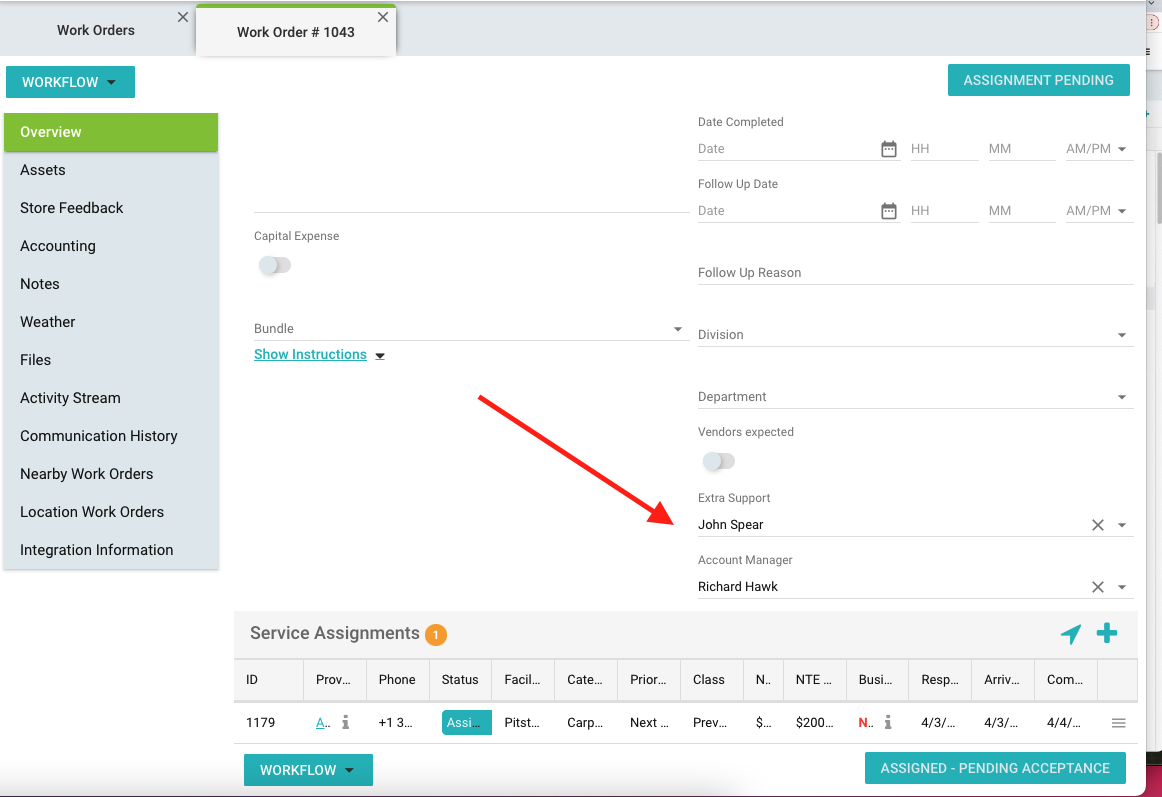Open the row menu for assignment 1179
1162x797 pixels.
point(1118,723)
